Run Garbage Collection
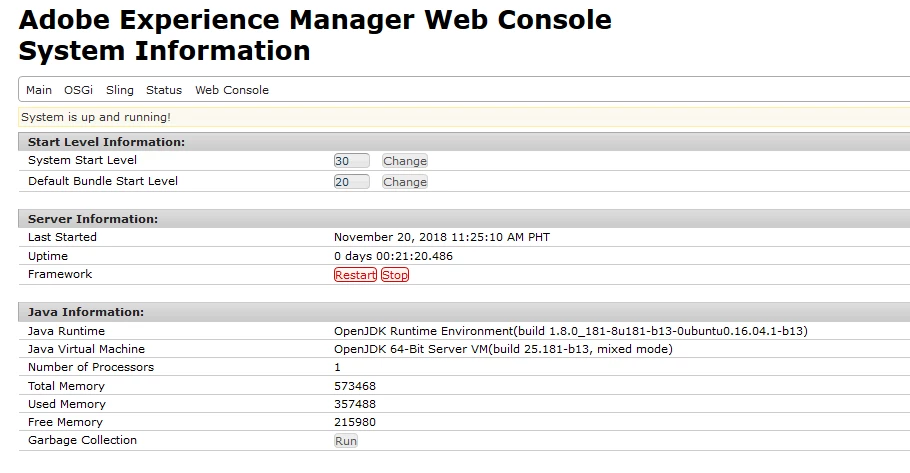Image resolution: width=910 pixels, height=473 pixels. (x=346, y=441)
